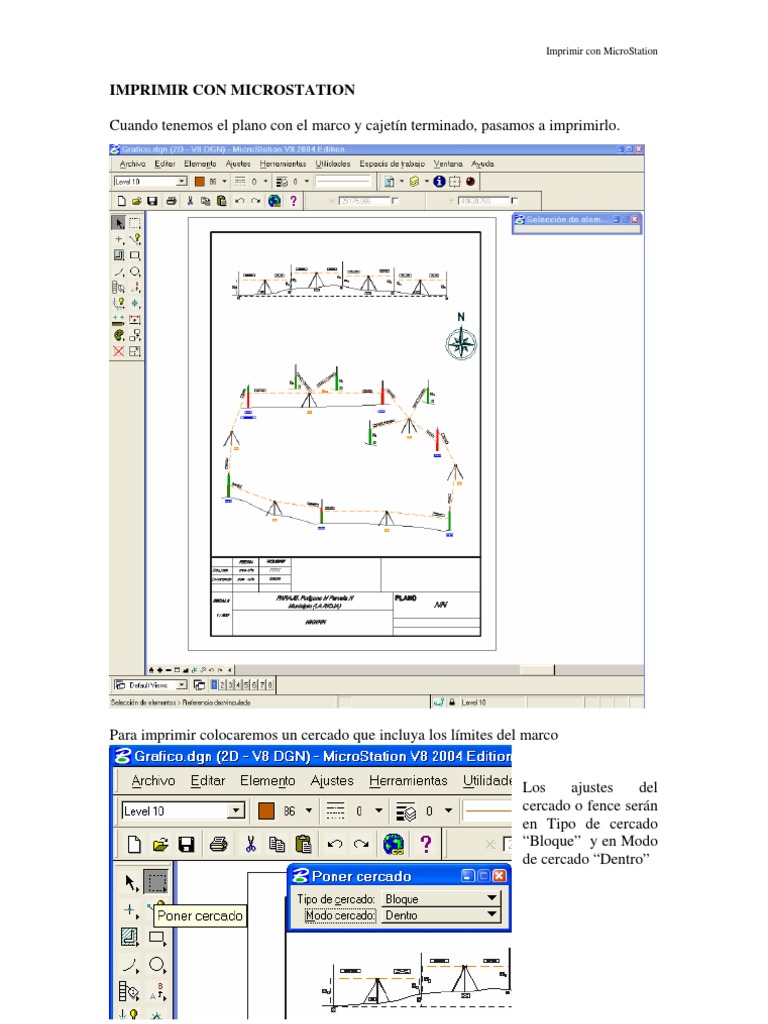The width and height of the screenshot is (768, 1024).
Task: Toggle view 2 button in upper window
Action: 222,685
